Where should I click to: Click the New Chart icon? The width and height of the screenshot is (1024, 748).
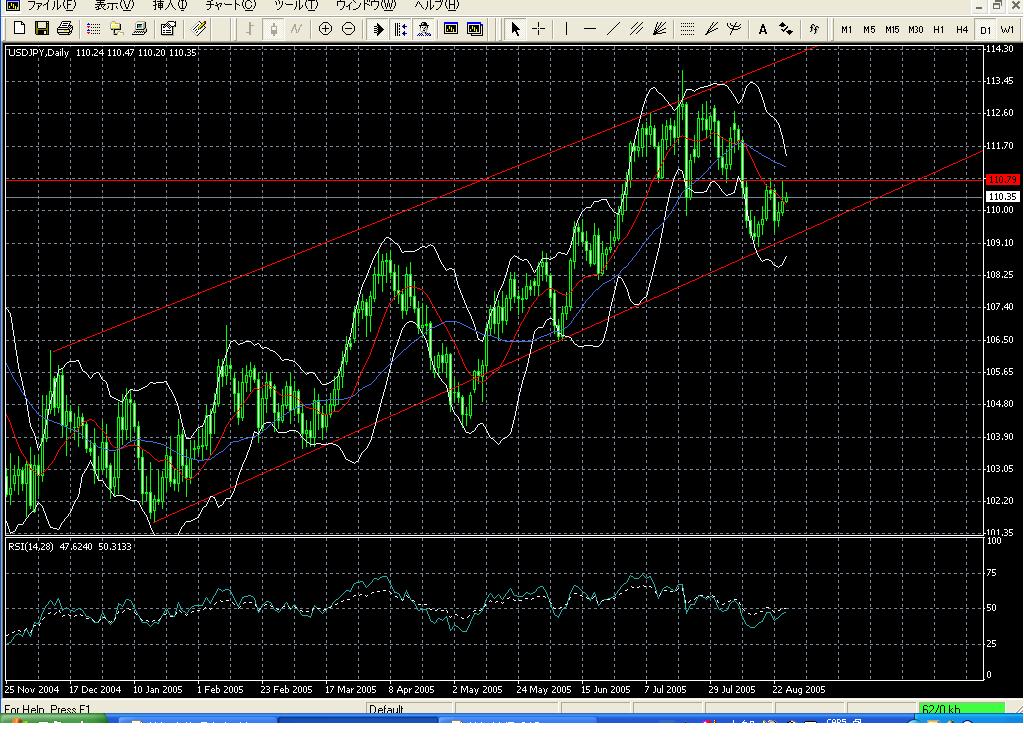[x=19, y=29]
